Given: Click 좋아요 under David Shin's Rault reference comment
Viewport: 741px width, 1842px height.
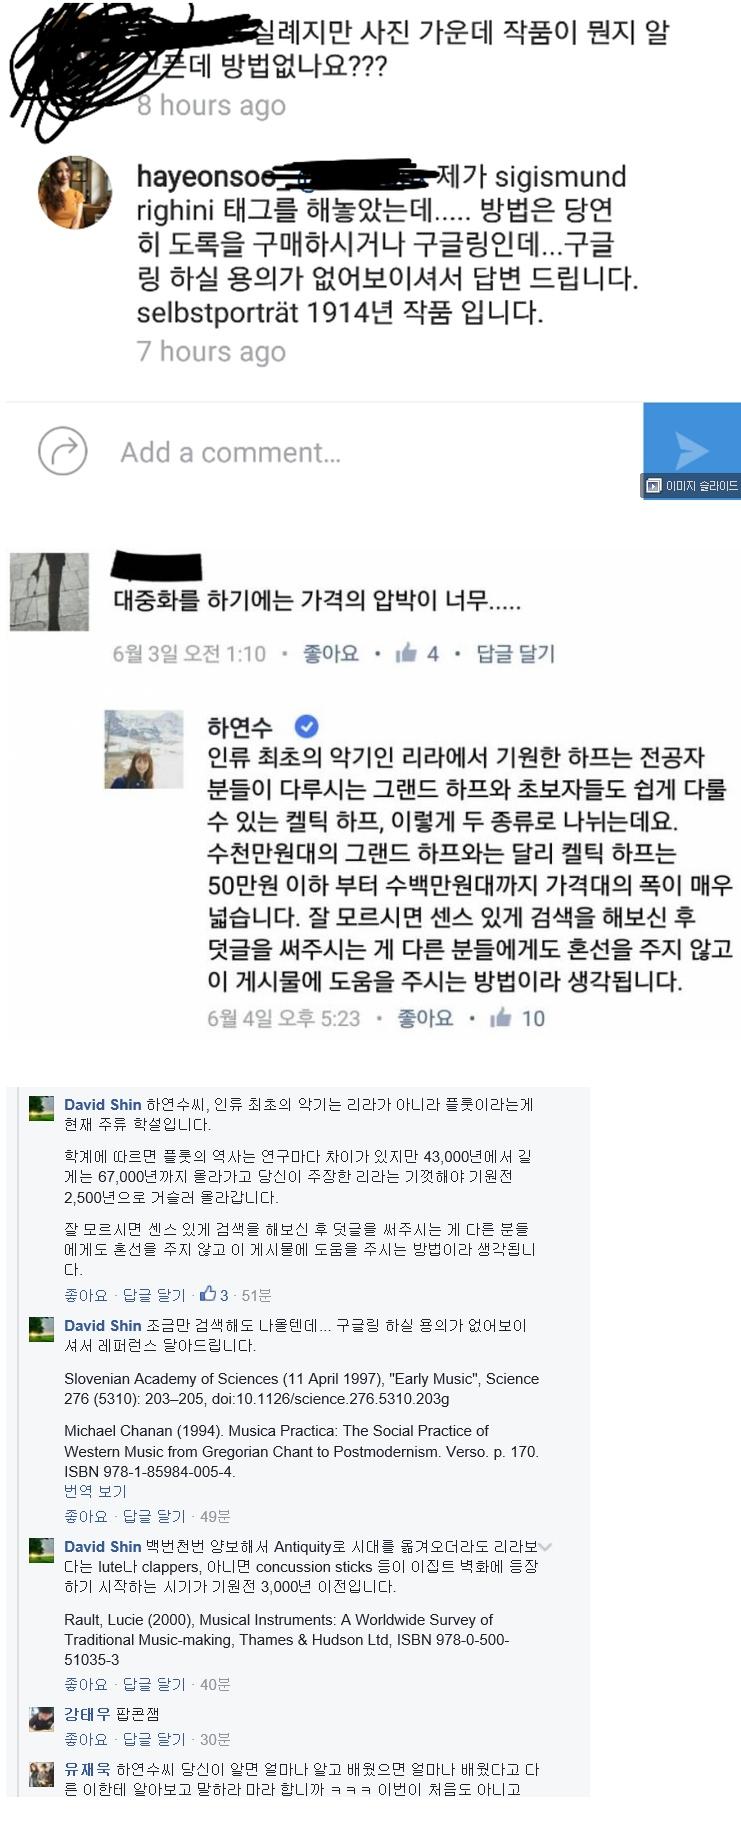Looking at the screenshot, I should 85,1684.
